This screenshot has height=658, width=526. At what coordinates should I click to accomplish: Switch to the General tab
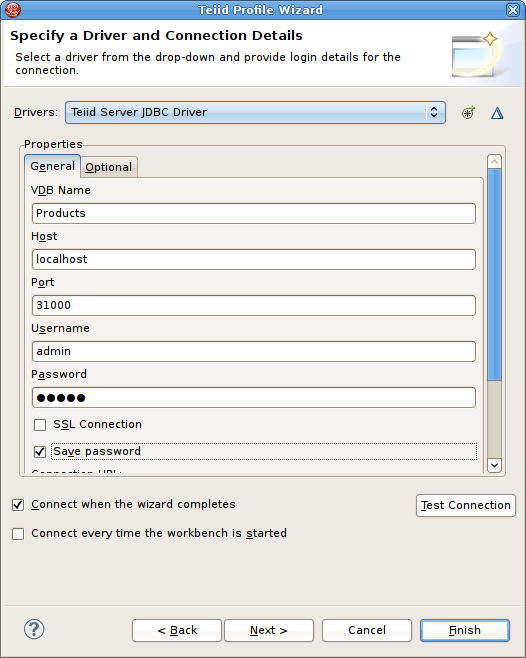point(52,166)
